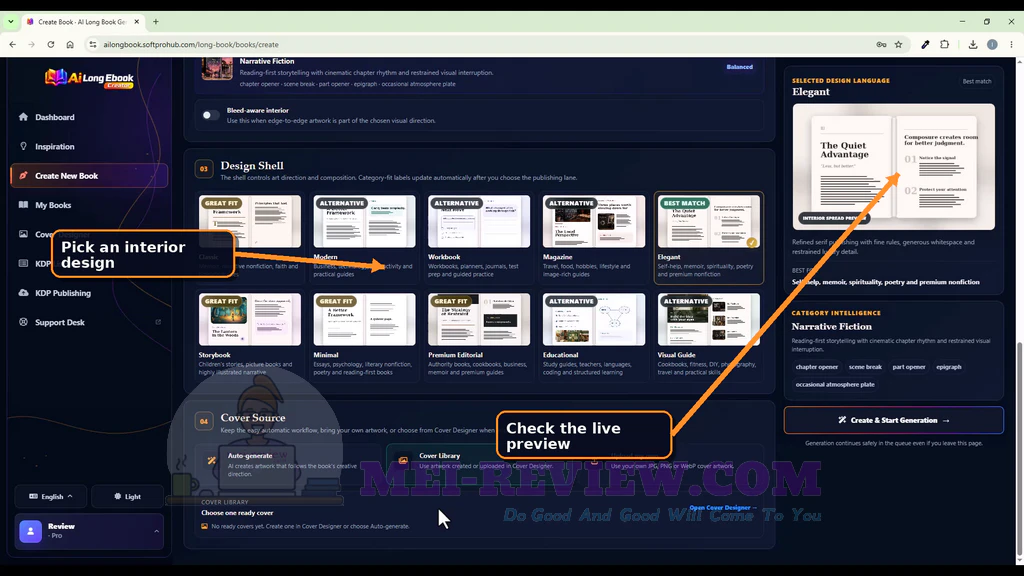Select the Elegant design shell card

pyautogui.click(x=709, y=238)
